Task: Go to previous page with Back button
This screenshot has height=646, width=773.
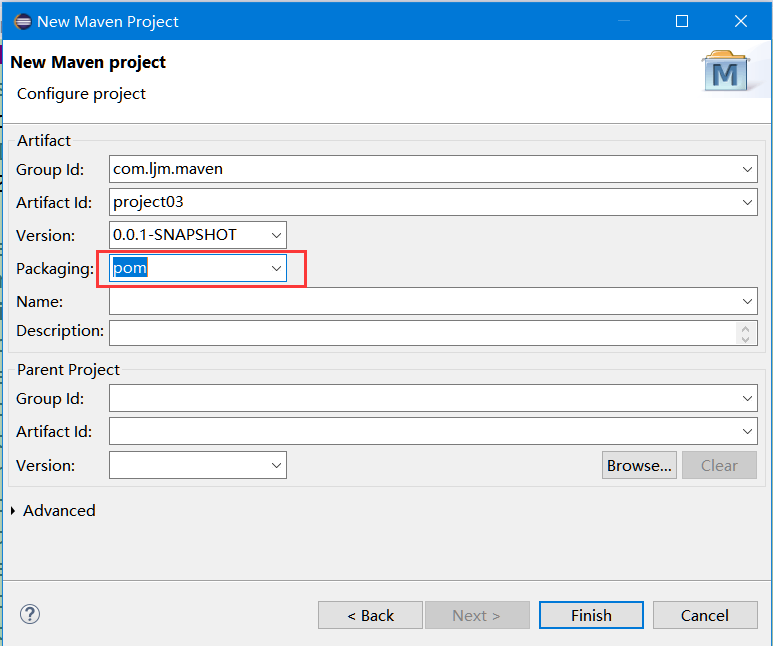Action: pos(370,615)
